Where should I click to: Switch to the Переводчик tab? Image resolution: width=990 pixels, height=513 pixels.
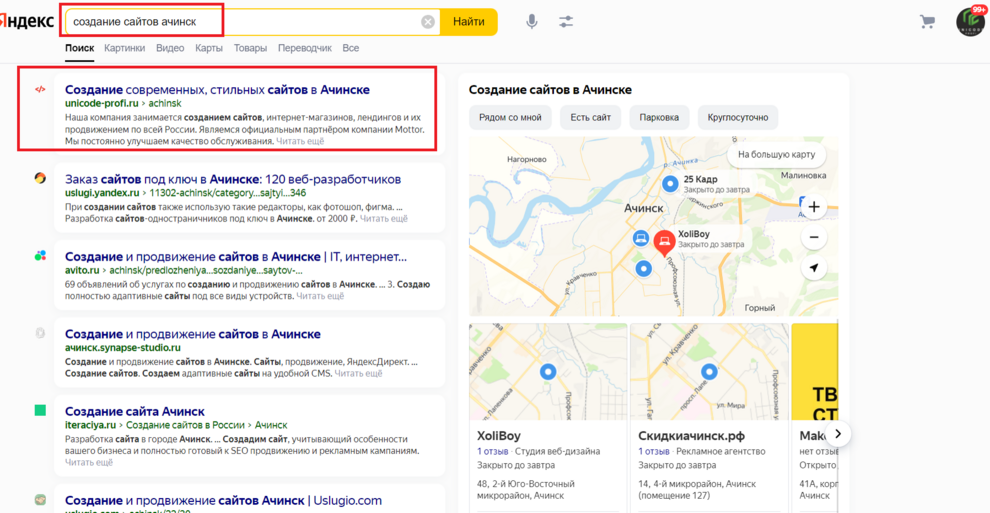(x=304, y=48)
